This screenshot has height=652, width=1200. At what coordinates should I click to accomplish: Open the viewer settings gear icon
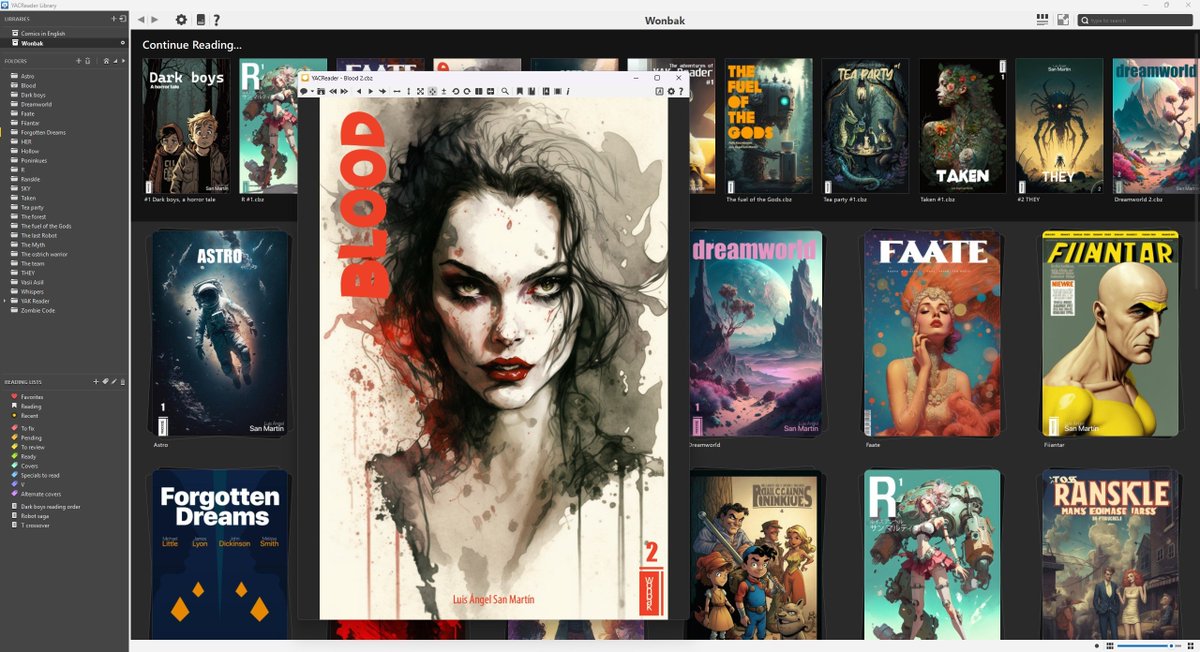[670, 91]
